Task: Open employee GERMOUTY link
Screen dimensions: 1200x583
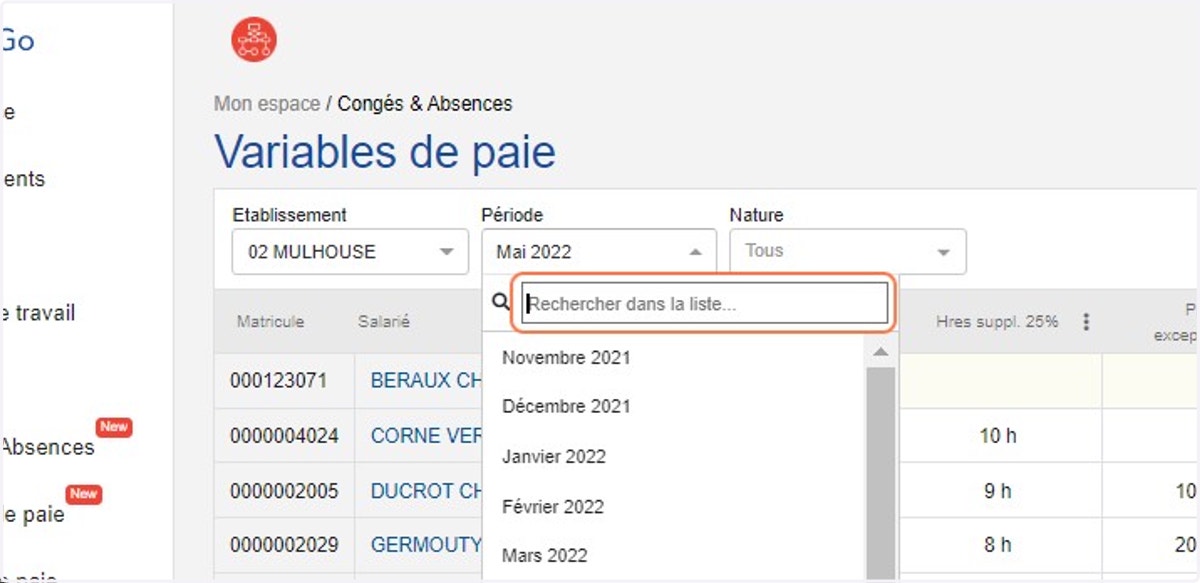Action: coord(426,545)
